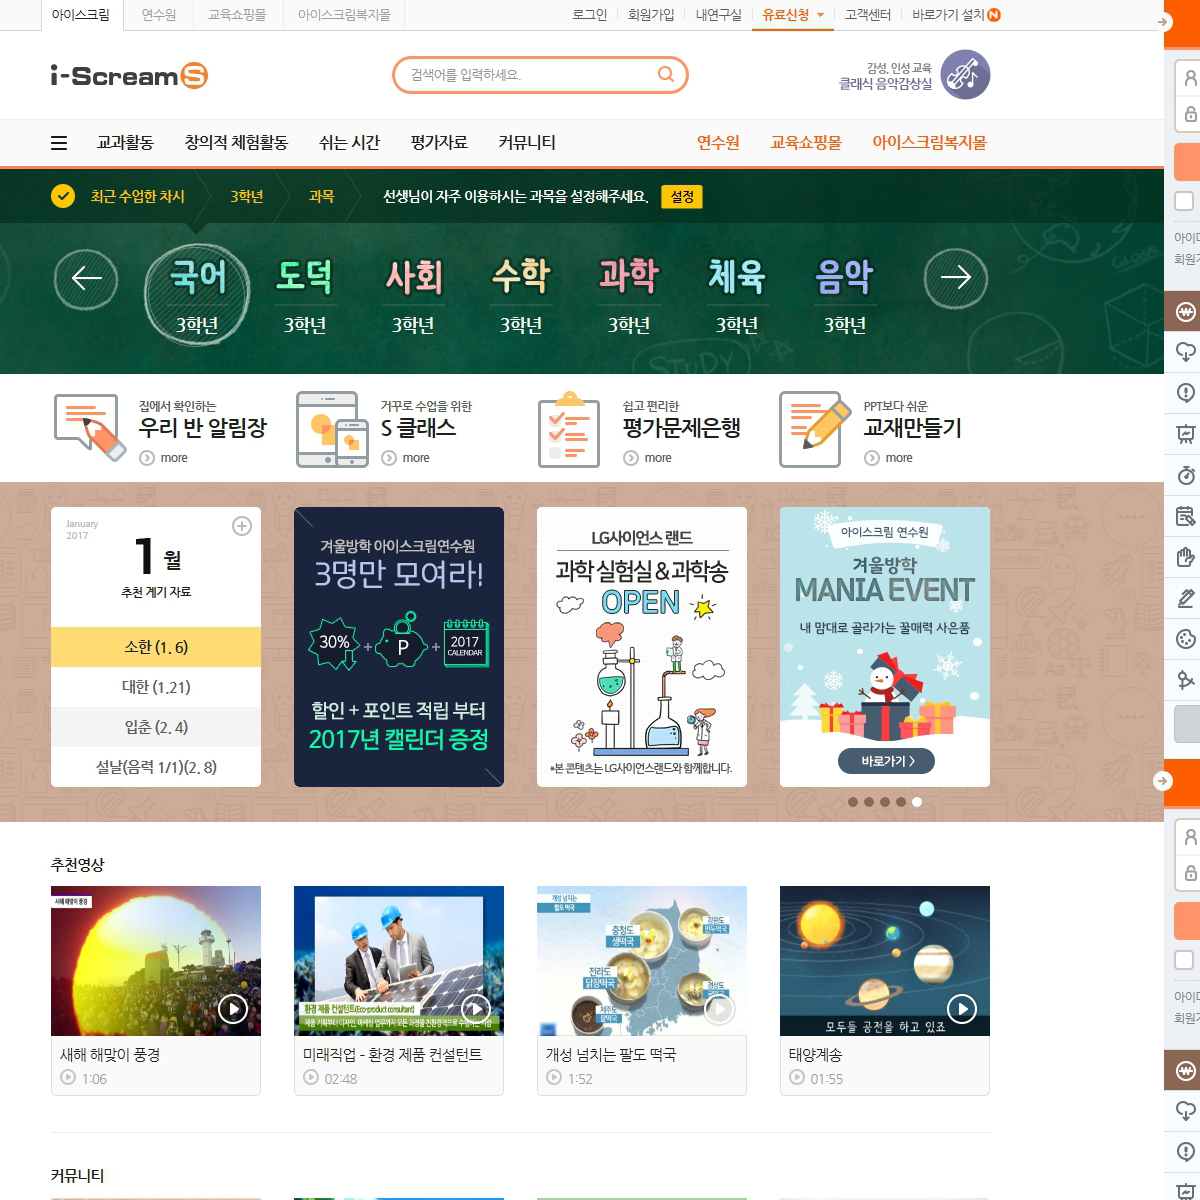
Task: Click the raised hand icon in sidebar
Action: pyautogui.click(x=1186, y=557)
